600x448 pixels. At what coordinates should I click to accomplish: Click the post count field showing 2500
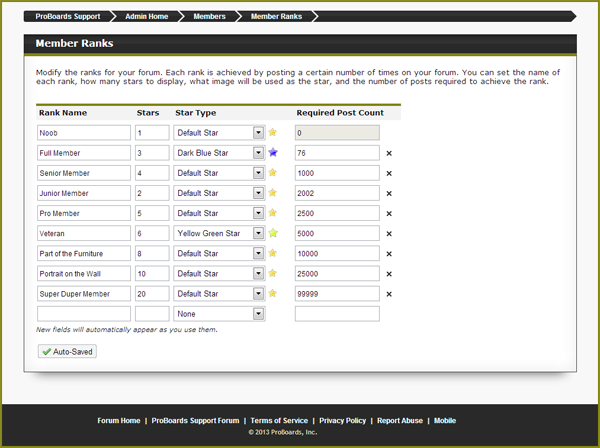[x=337, y=213]
